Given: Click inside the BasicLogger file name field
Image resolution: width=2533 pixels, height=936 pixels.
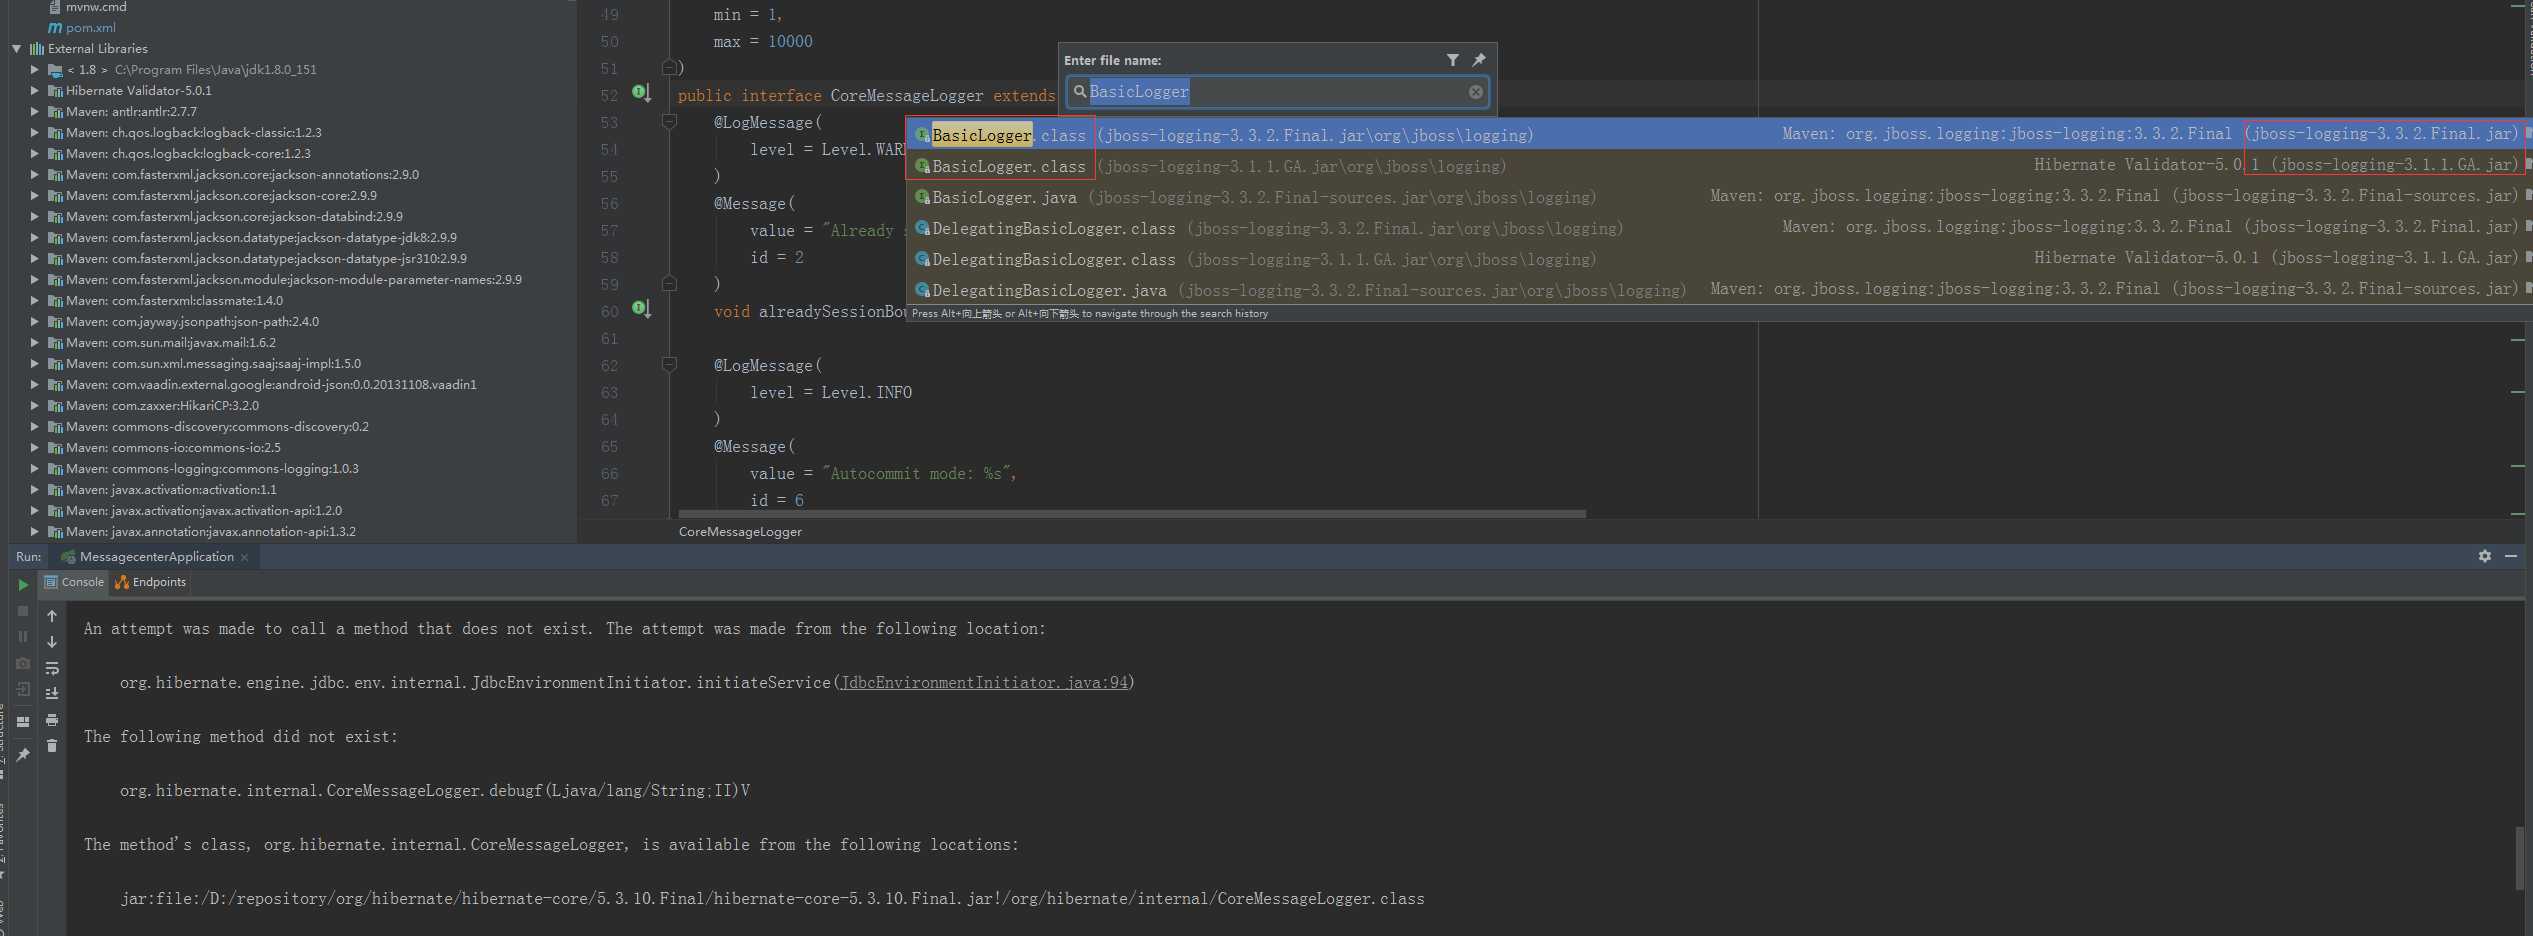Looking at the screenshot, I should tap(1277, 92).
